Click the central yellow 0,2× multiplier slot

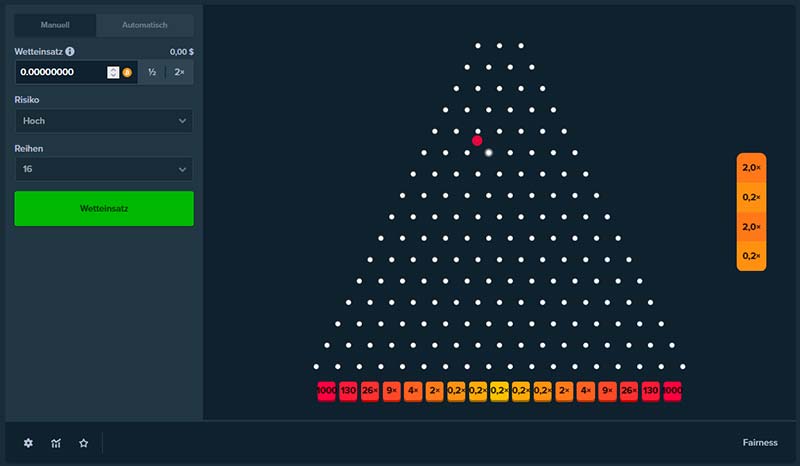(499, 391)
